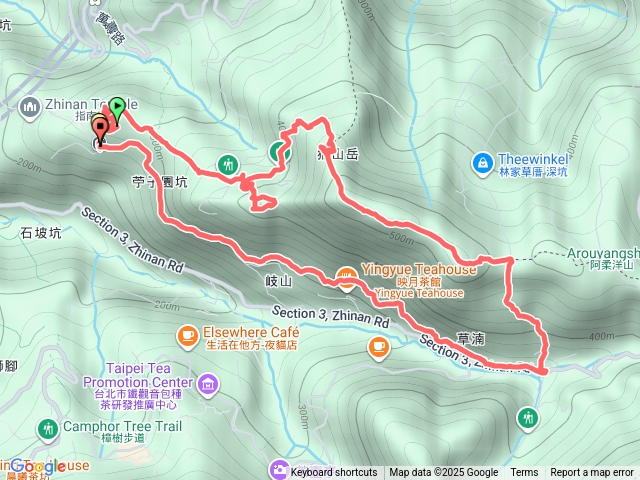The image size is (640, 480).
Task: Click the unnamed café icon near 草湳
Action: coord(379,348)
